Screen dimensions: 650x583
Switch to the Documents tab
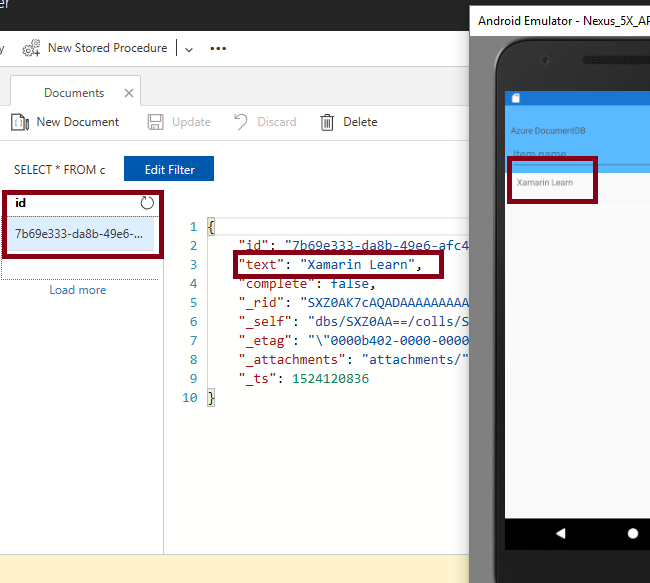74,92
